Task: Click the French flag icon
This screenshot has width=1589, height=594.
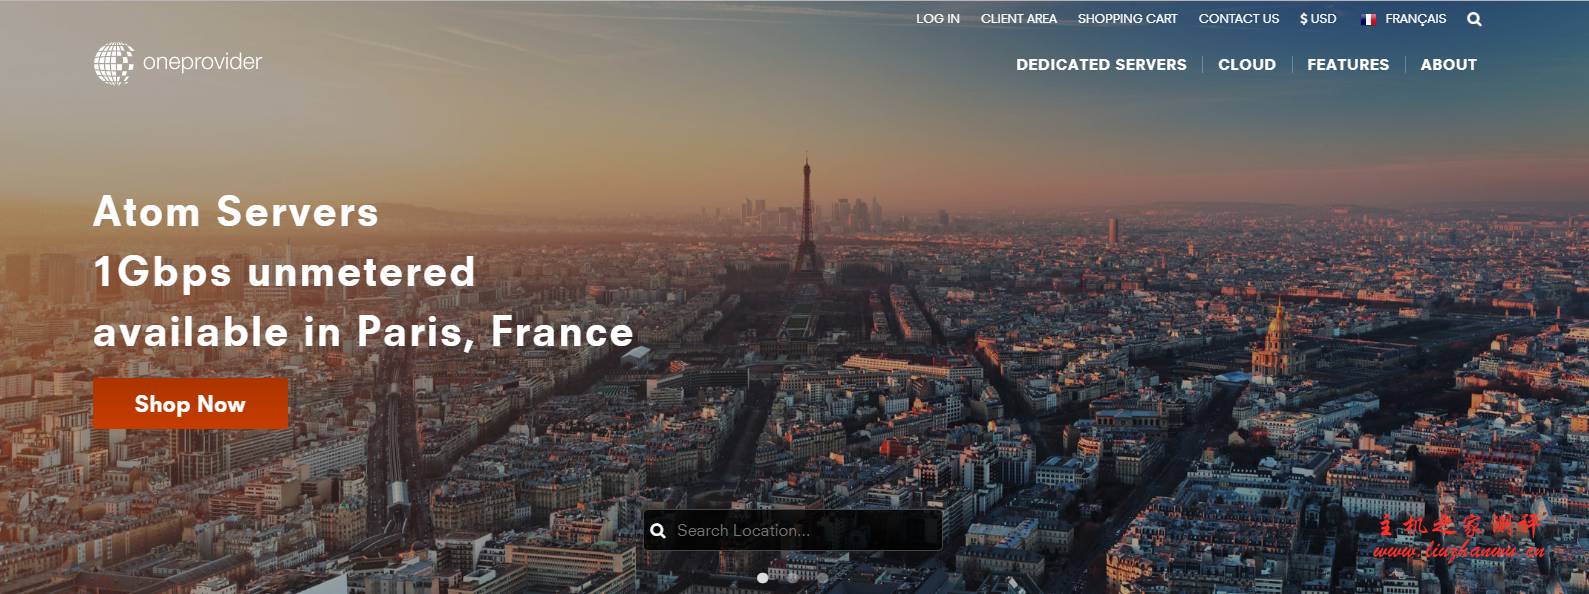Action: click(x=1368, y=19)
